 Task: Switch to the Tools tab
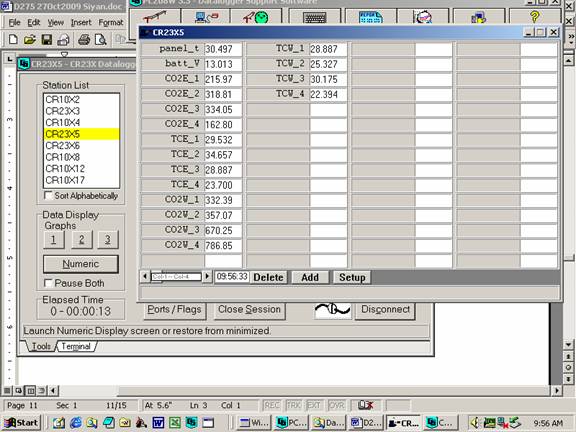pyautogui.click(x=41, y=346)
